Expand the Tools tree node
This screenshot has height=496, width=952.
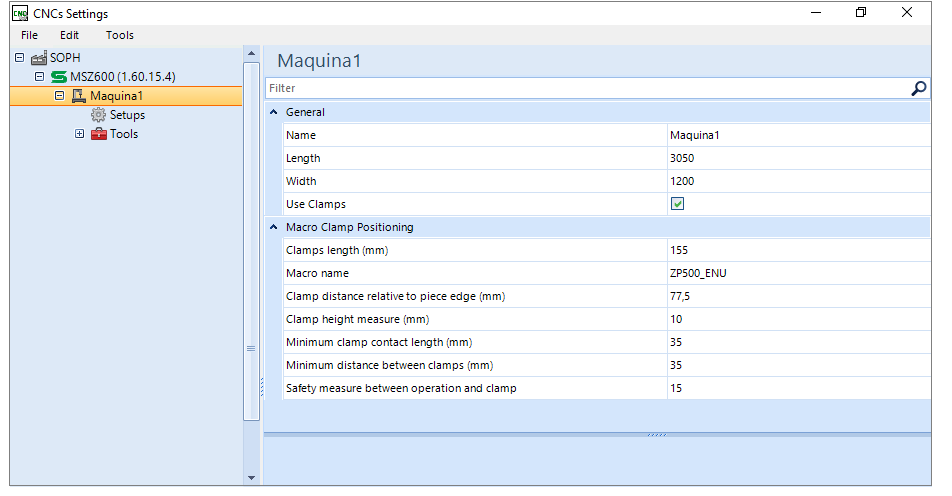tap(80, 134)
